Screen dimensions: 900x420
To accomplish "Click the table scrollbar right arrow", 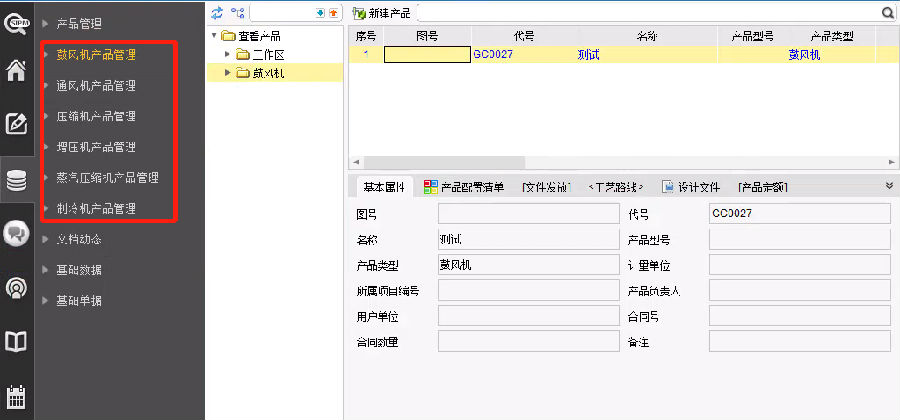I will tap(891, 162).
